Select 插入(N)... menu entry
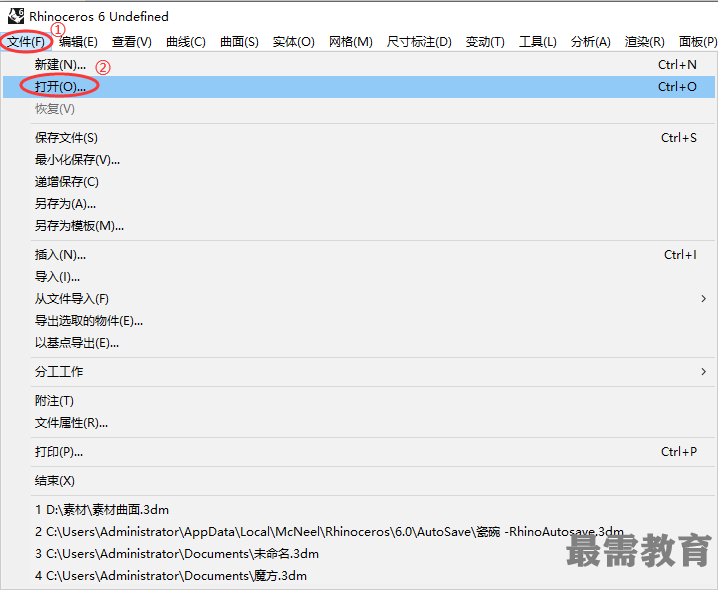Viewport: 718px width, 590px height. pos(359,255)
